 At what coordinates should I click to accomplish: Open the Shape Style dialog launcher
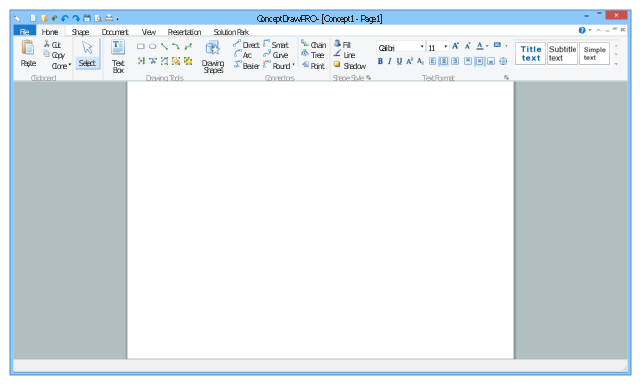pos(369,78)
